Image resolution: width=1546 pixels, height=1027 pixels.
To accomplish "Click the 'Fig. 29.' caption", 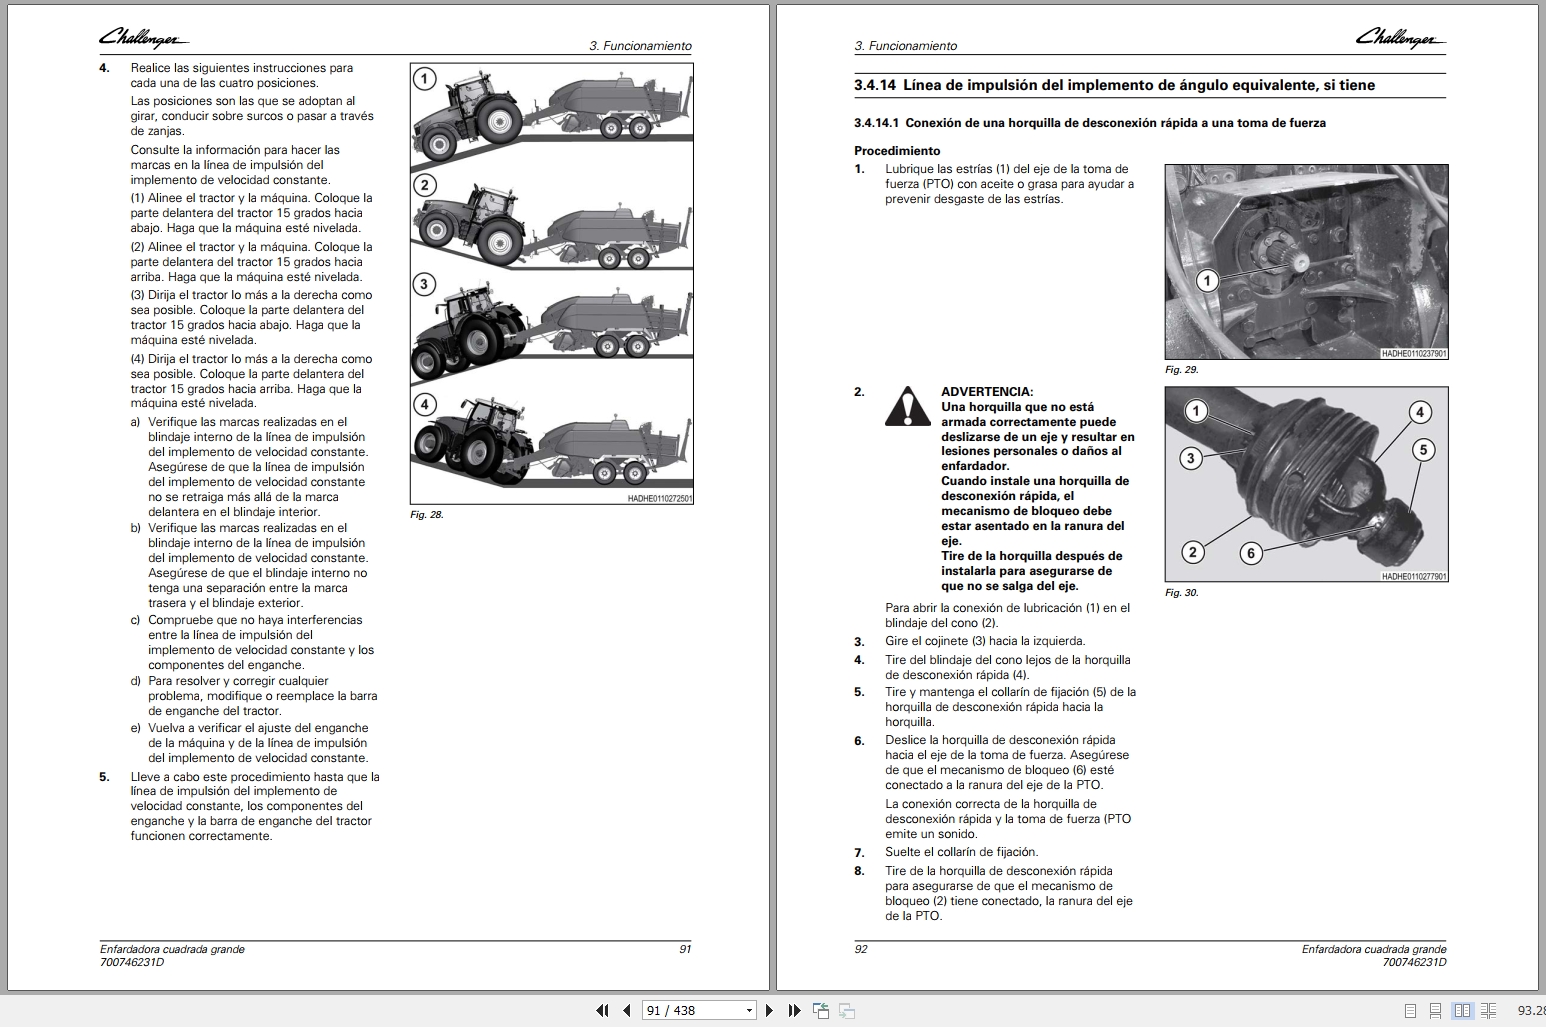I will click(1182, 370).
